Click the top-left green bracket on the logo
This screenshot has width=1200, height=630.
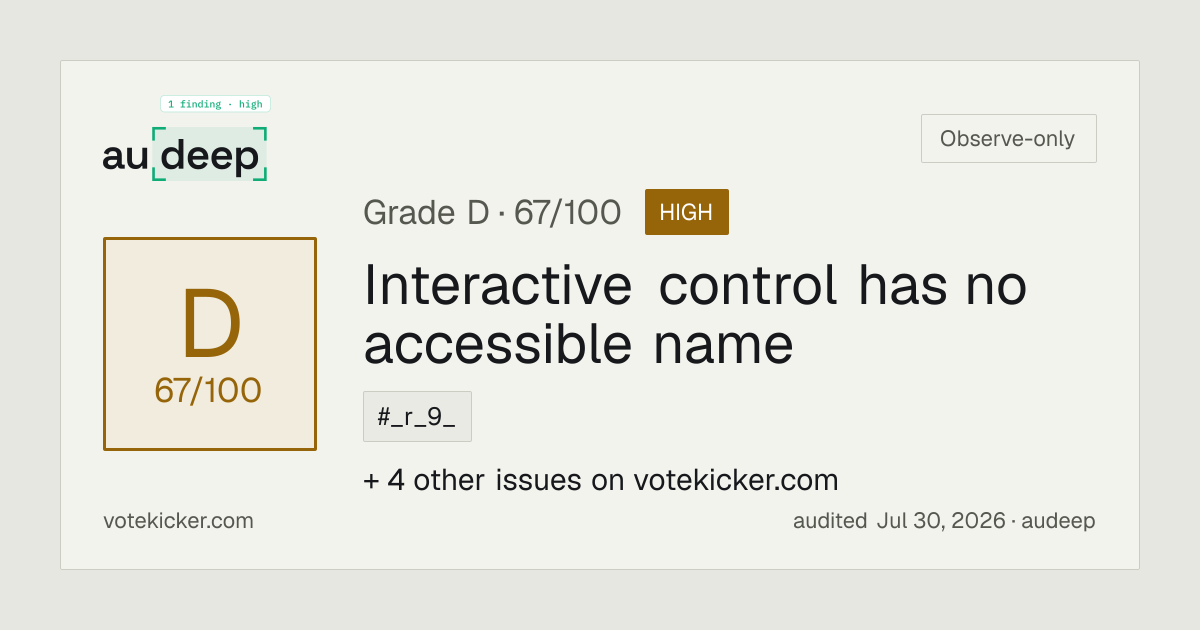tap(158, 133)
